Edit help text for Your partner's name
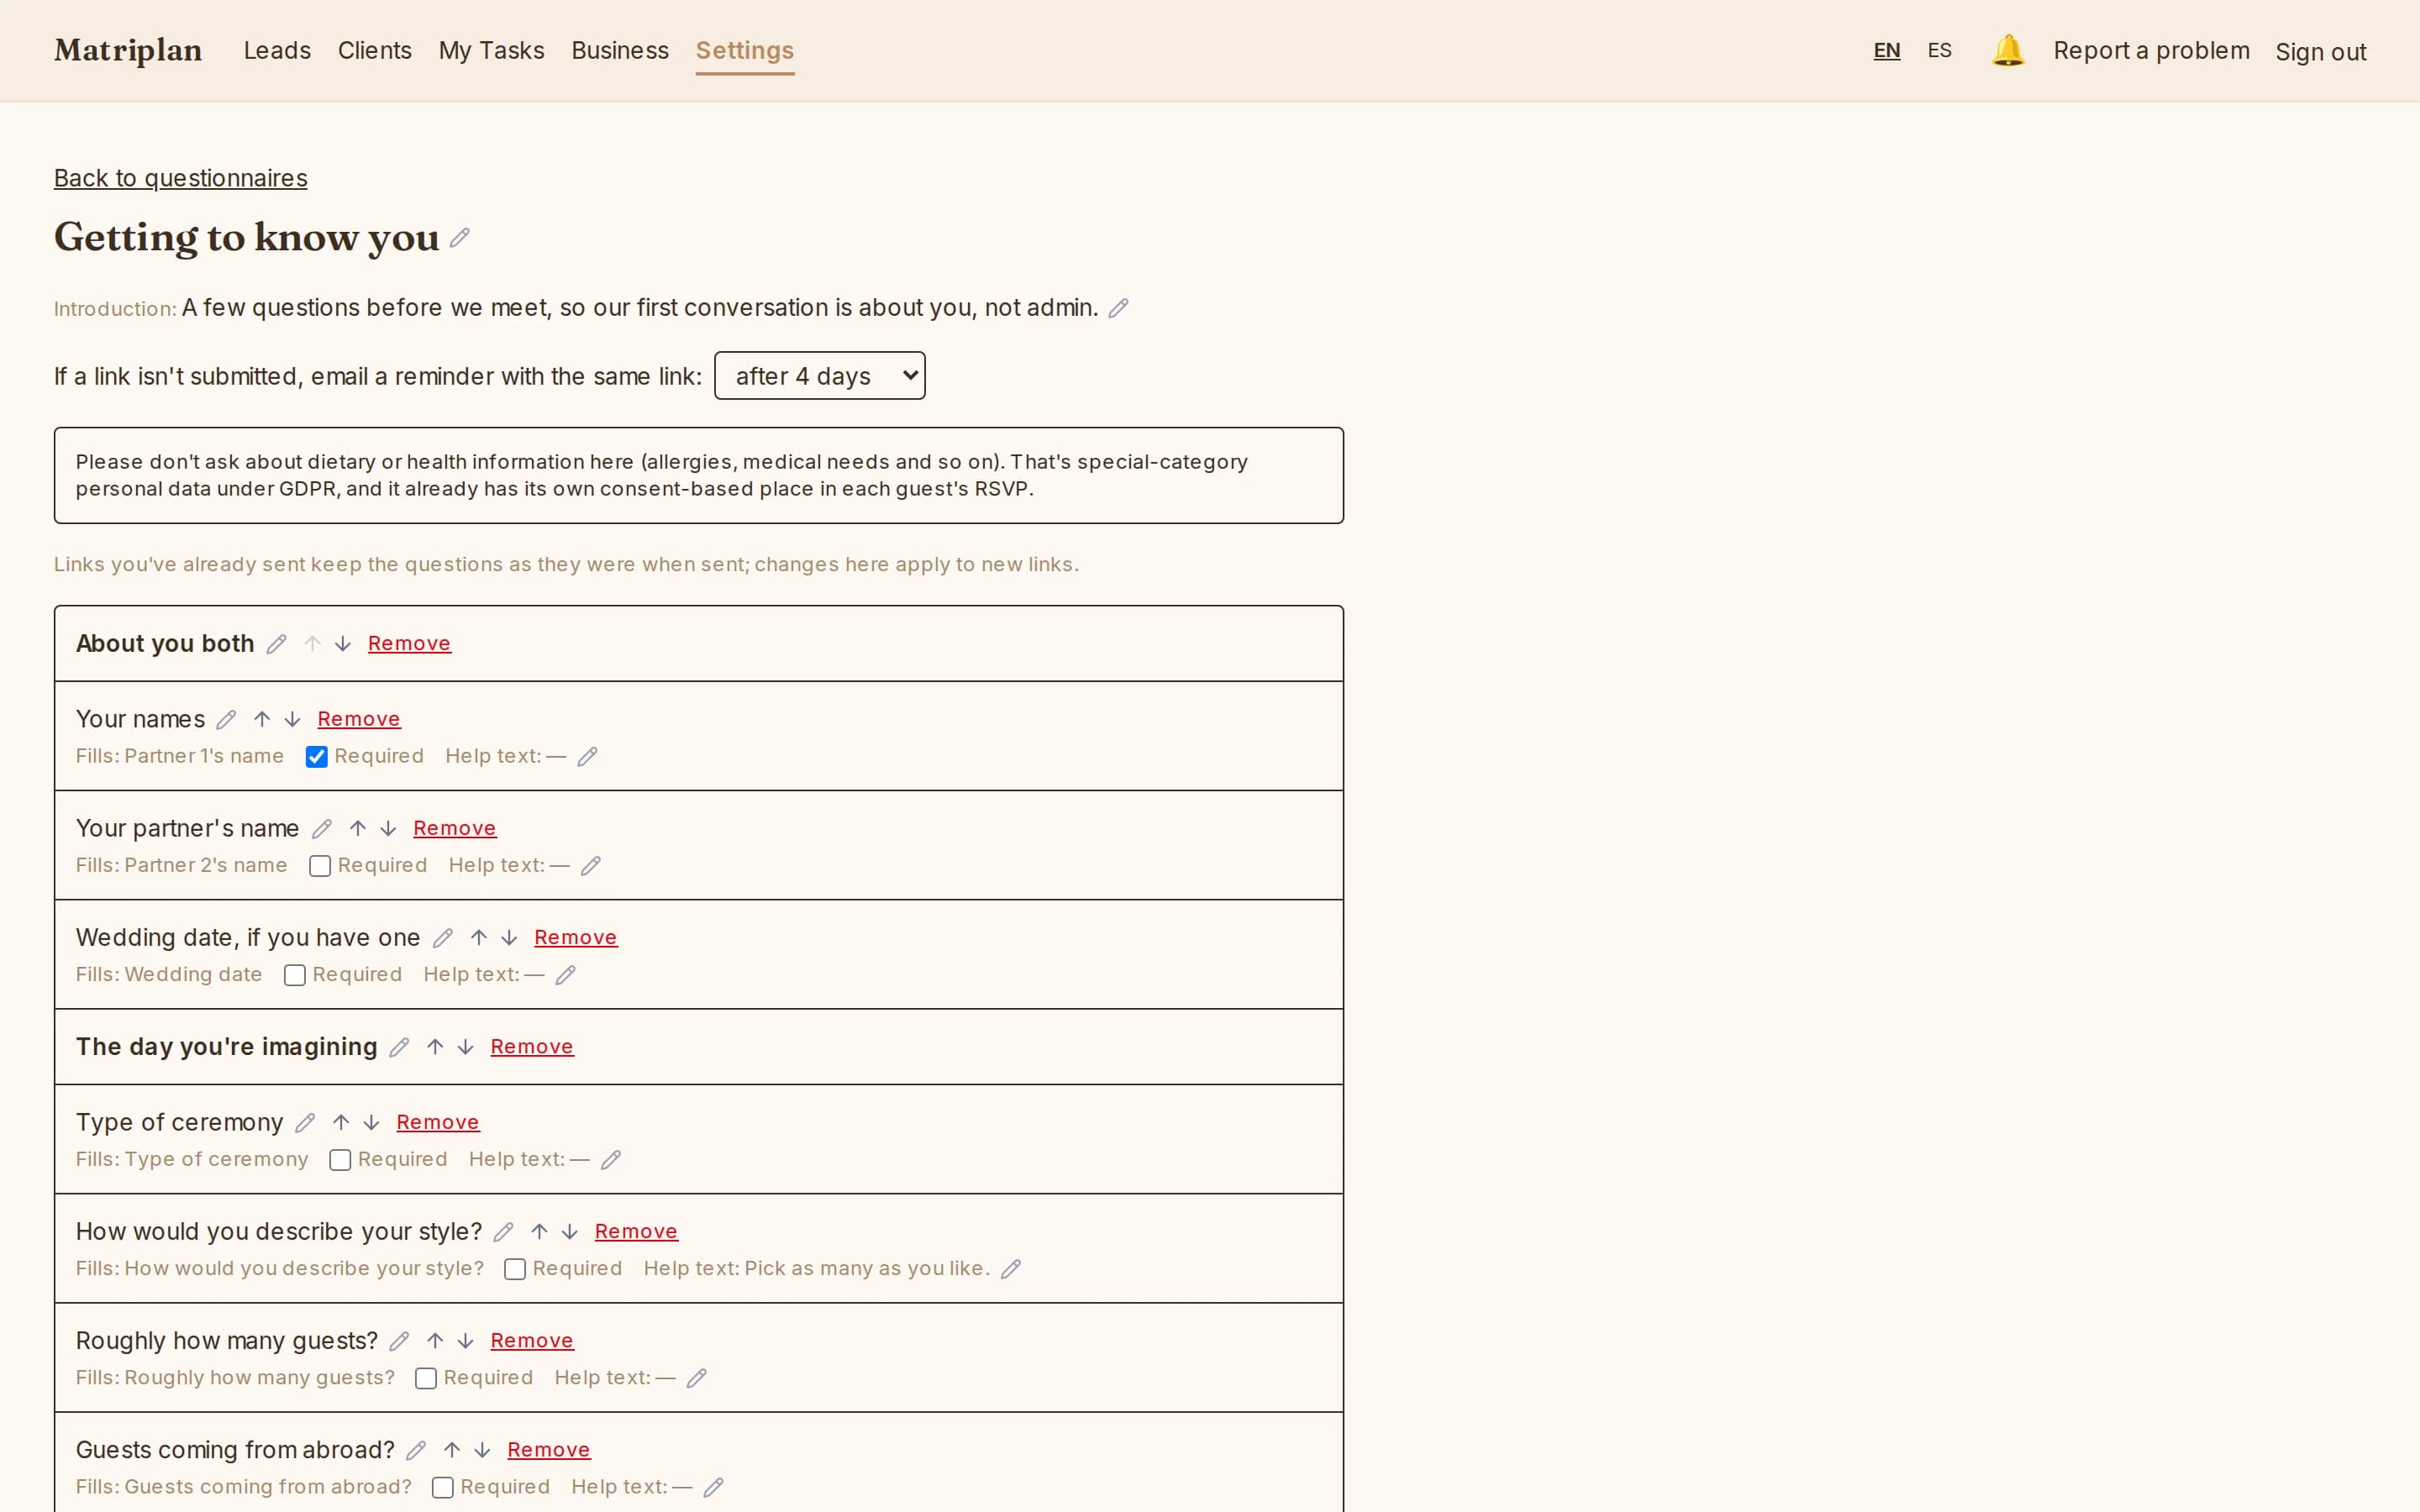 click(x=591, y=866)
